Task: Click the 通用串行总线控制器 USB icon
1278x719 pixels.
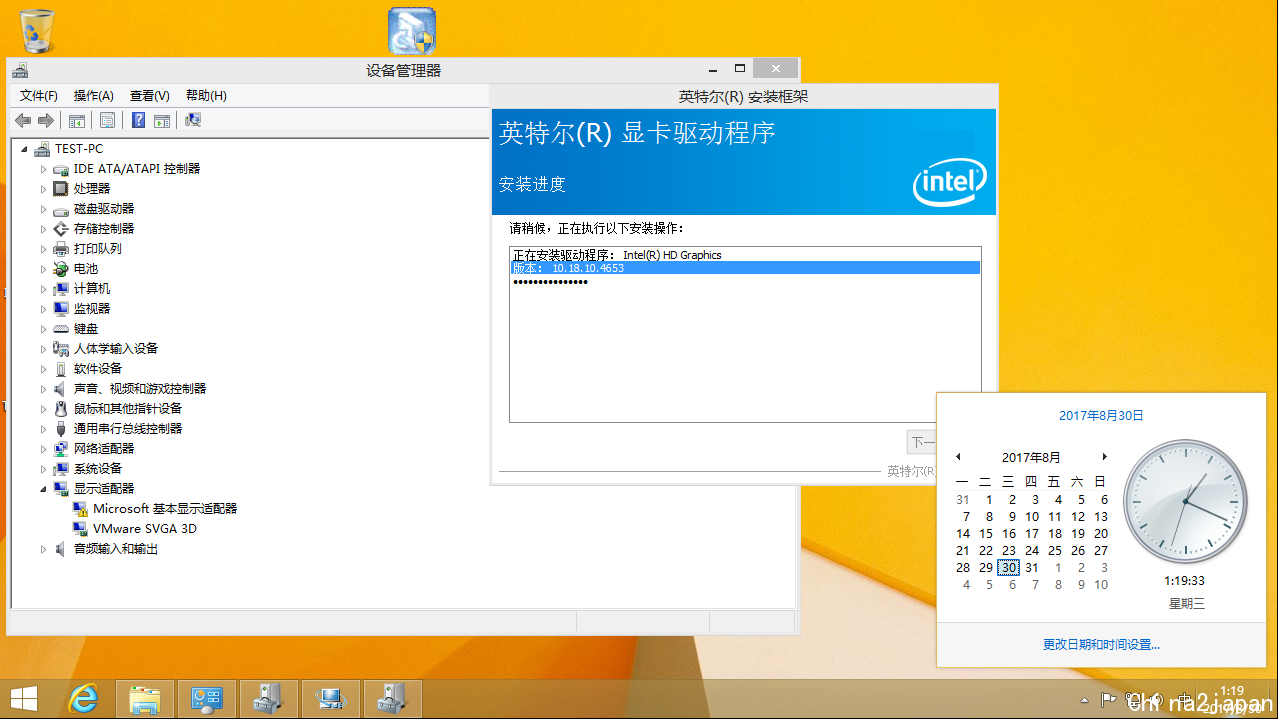Action: click(x=61, y=428)
